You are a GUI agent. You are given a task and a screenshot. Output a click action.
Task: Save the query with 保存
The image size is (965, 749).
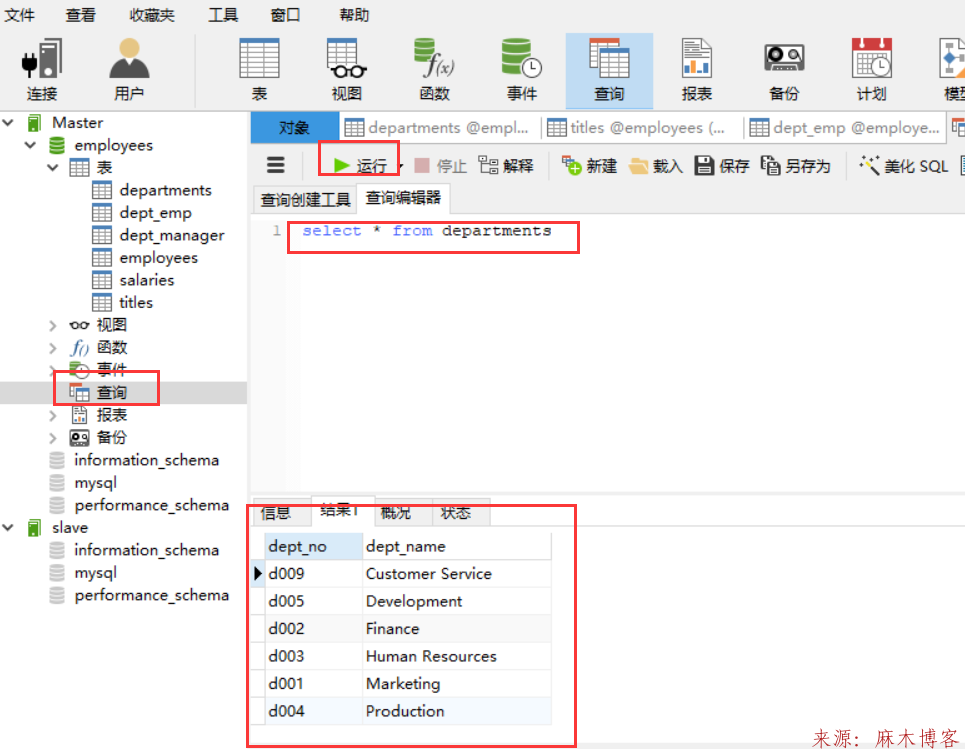722,166
